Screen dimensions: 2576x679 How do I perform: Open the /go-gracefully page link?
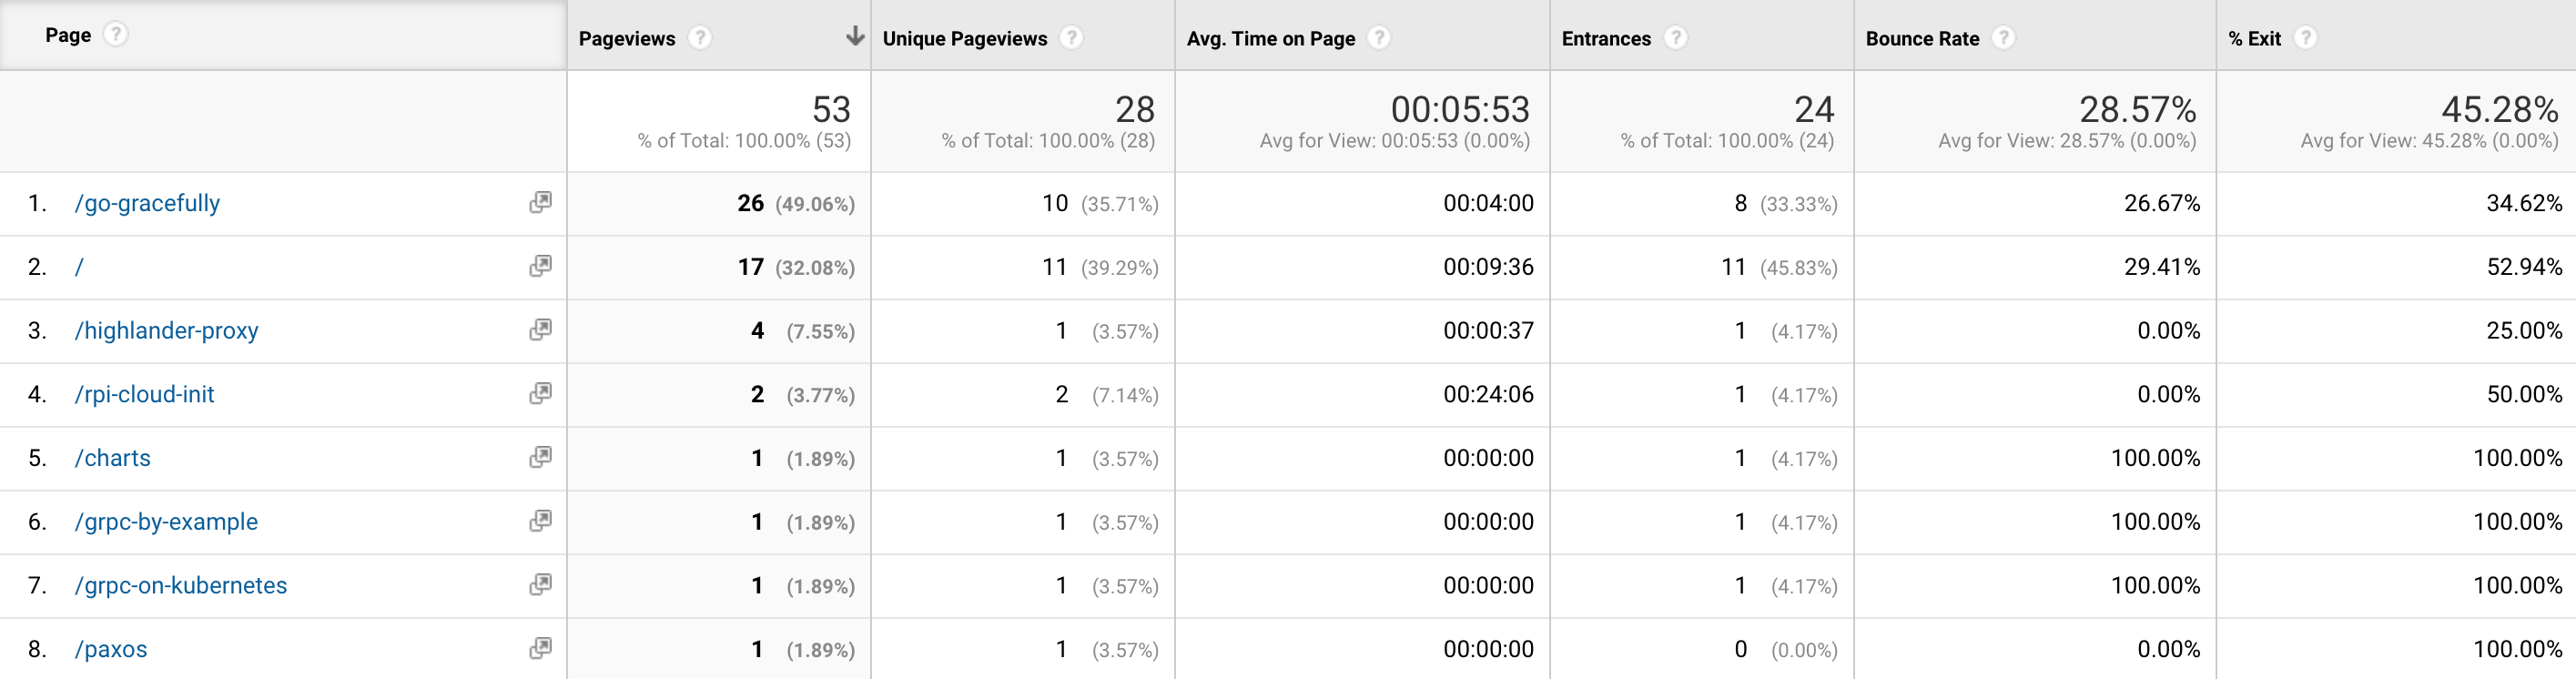tap(147, 203)
